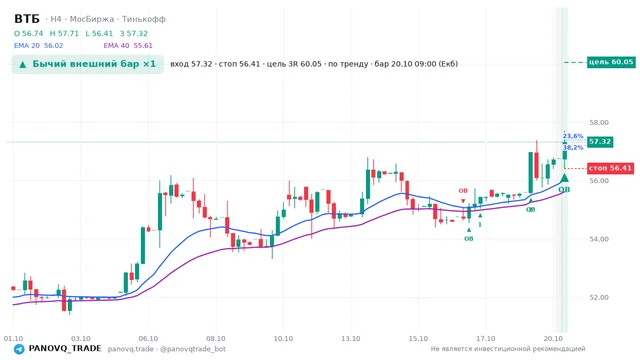640x360 pixels.
Task: Click the red OB down-arrow marker
Action: 463,201
